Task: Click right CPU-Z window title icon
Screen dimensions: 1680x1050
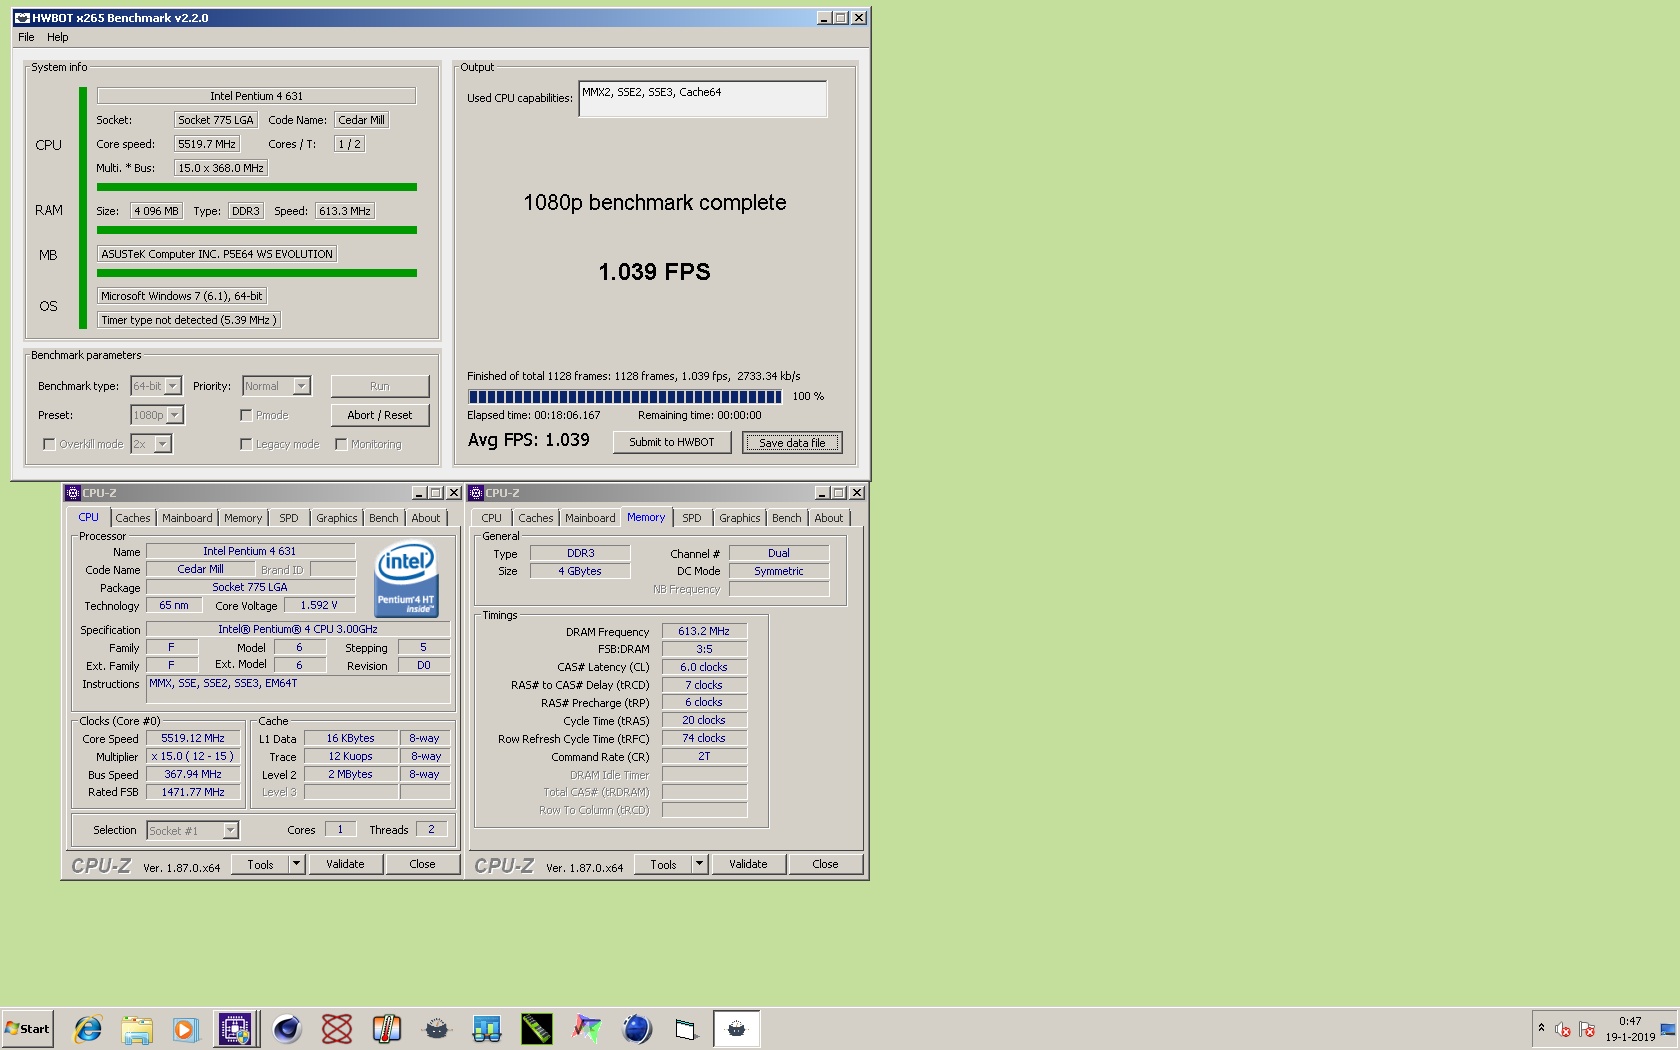Action: pyautogui.click(x=476, y=493)
